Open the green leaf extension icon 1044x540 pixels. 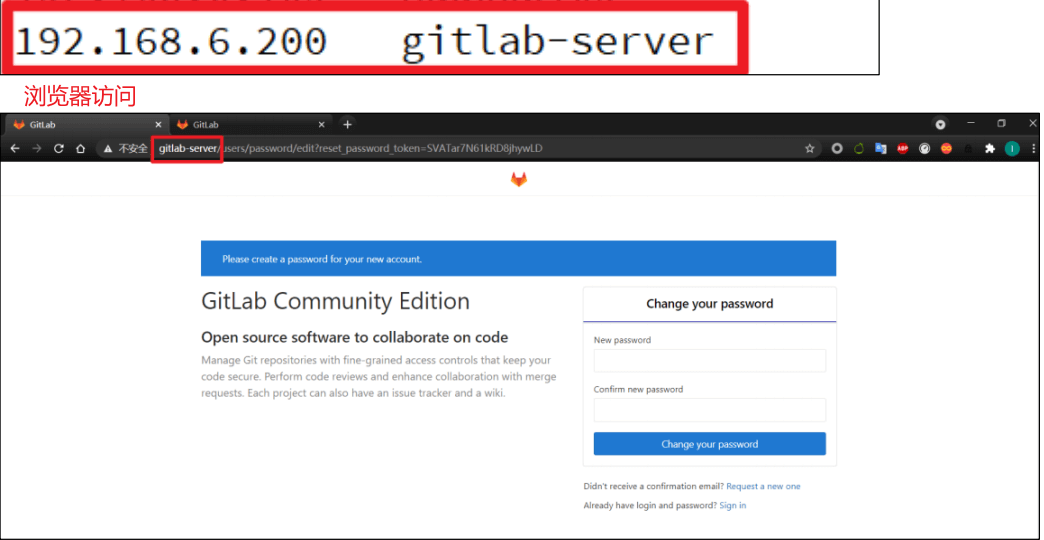pyautogui.click(x=859, y=148)
